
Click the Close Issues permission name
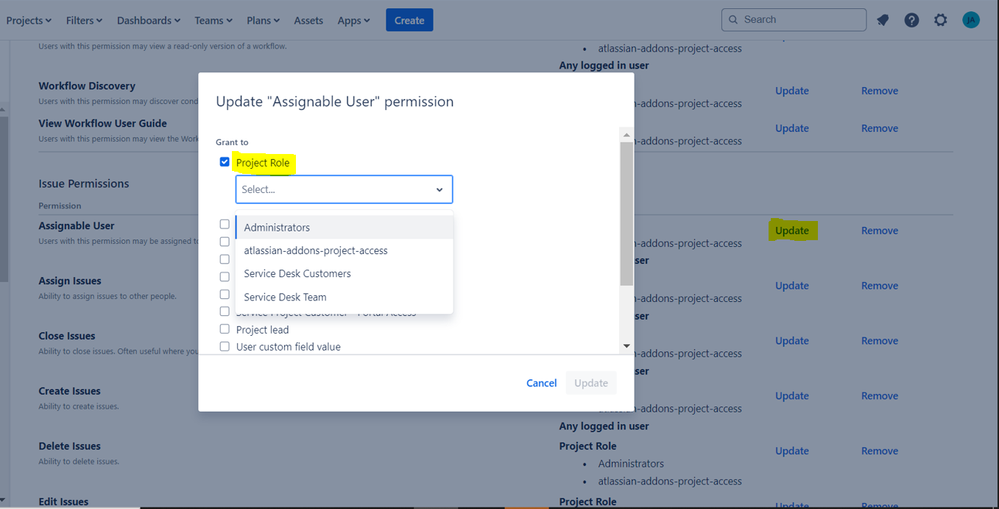pyautogui.click(x=67, y=336)
